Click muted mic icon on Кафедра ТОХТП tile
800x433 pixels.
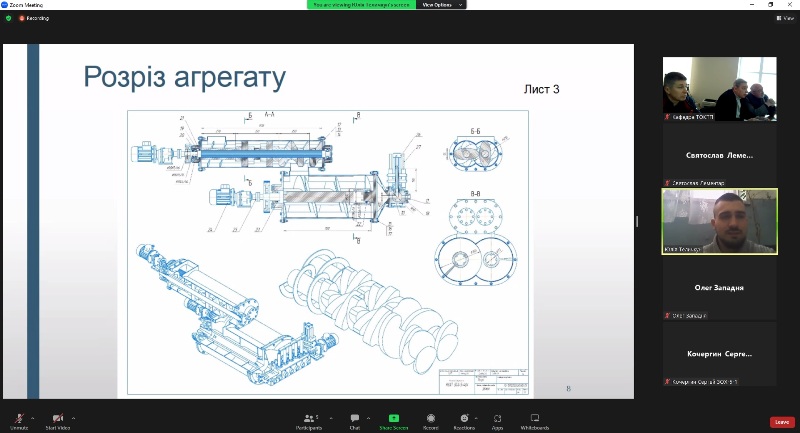coord(667,117)
